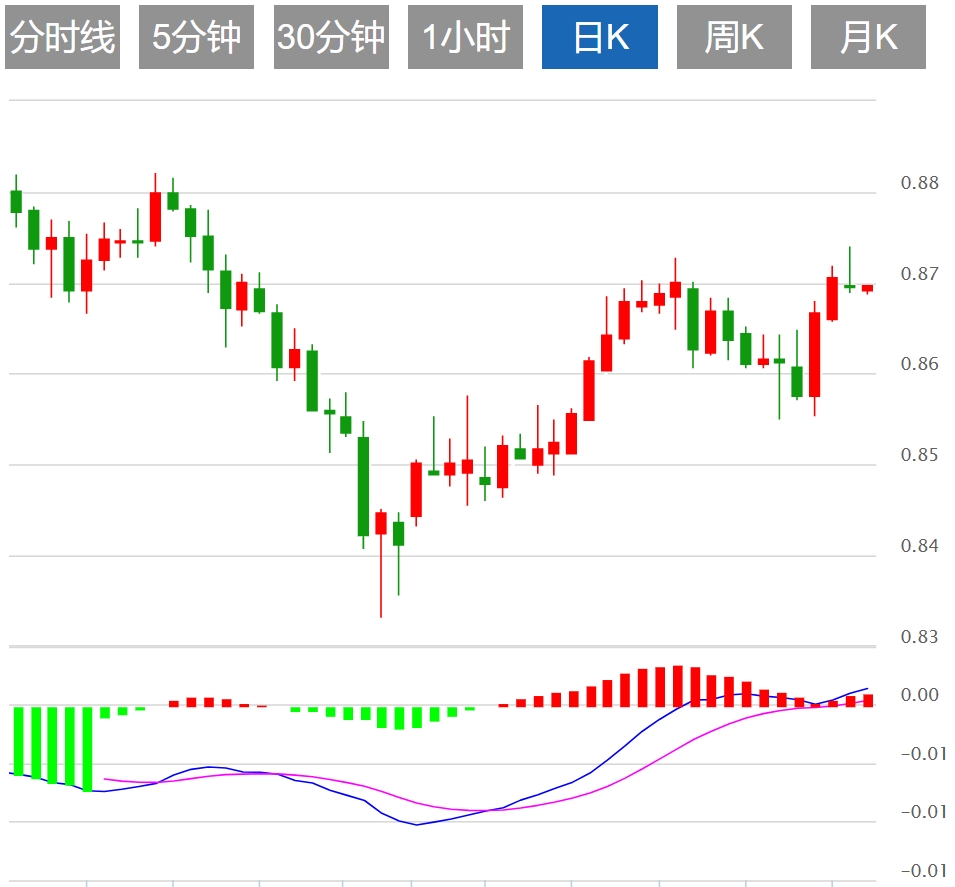Switch to the 1小时 chart

[465, 37]
